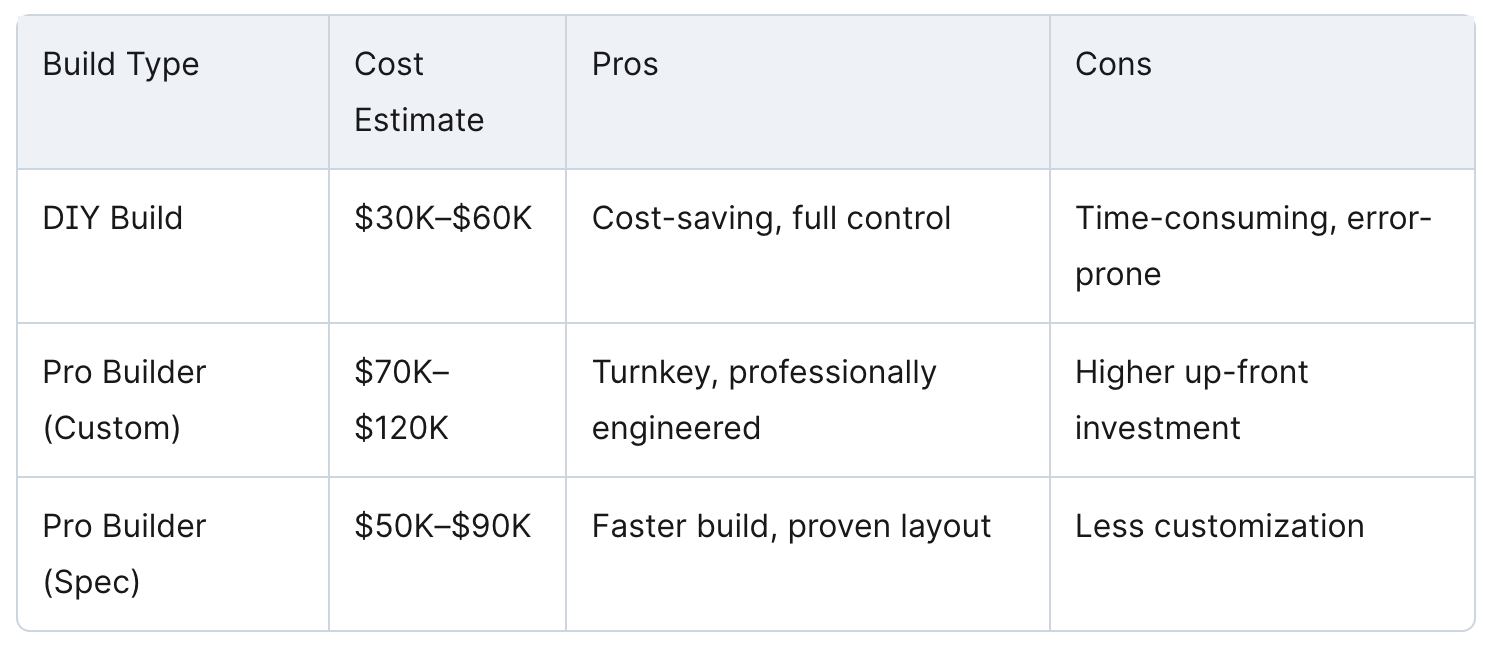This screenshot has width=1492, height=648.
Task: Click the $30K–$60K cost cell
Action: (x=443, y=218)
